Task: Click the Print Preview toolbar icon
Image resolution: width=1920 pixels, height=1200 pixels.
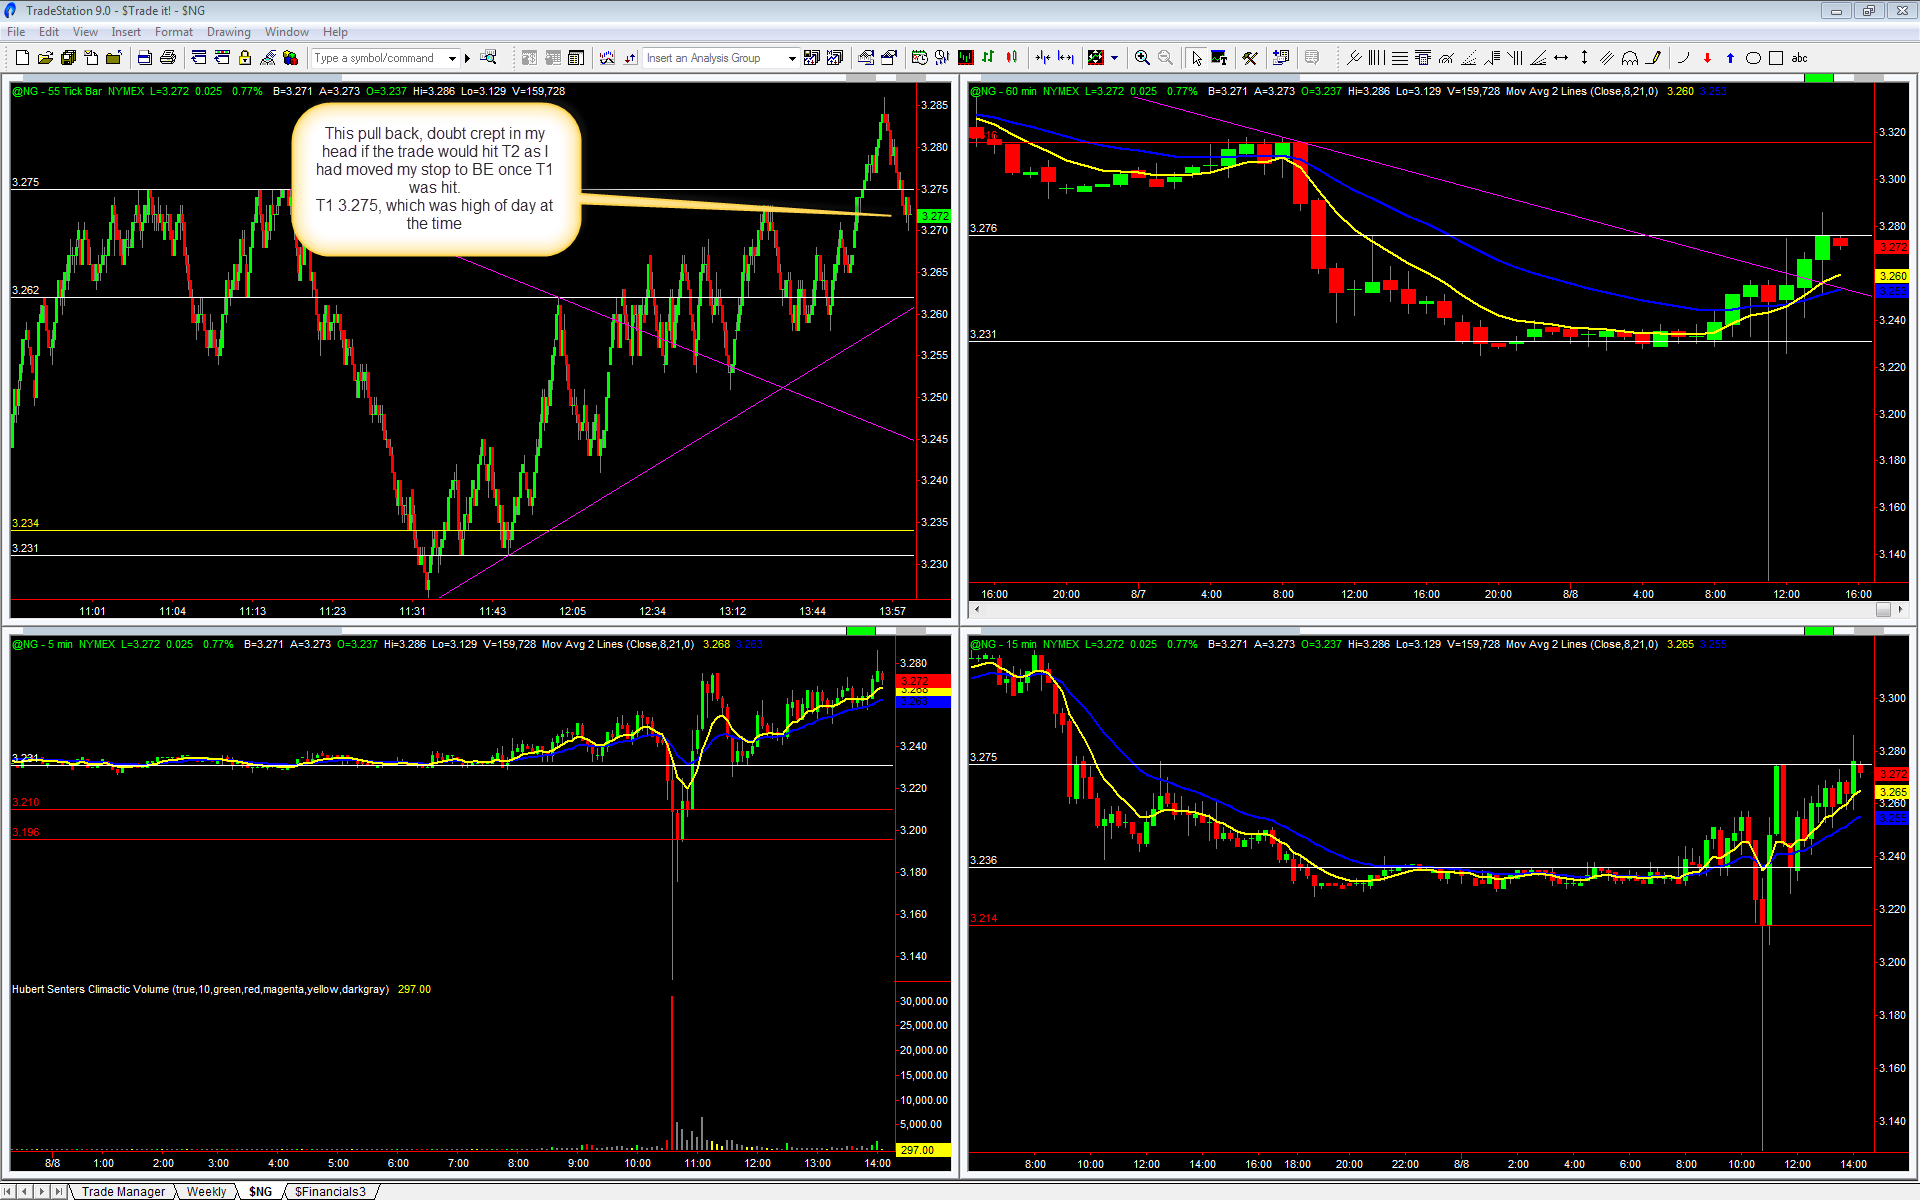Action: point(145,58)
